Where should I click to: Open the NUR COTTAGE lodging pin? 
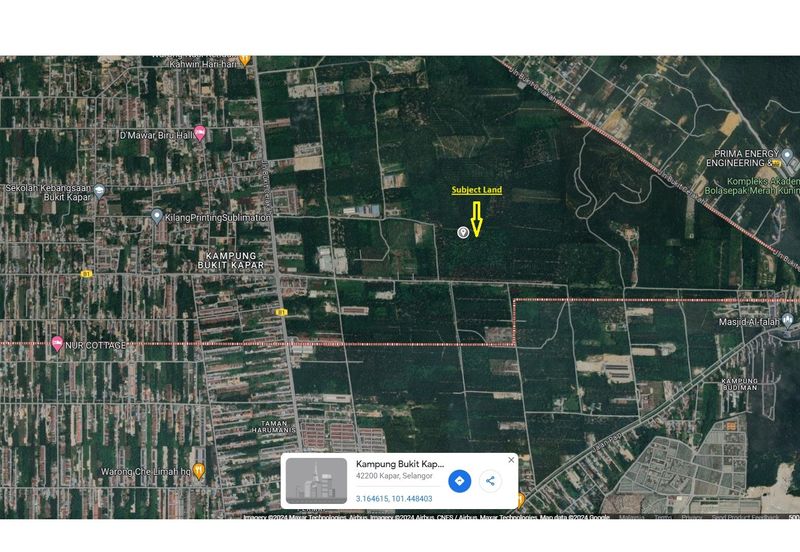tap(57, 344)
